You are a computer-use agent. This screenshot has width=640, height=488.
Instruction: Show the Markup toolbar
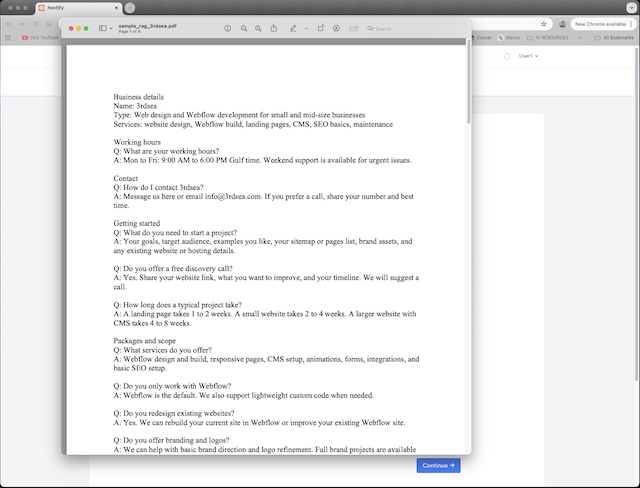point(336,28)
